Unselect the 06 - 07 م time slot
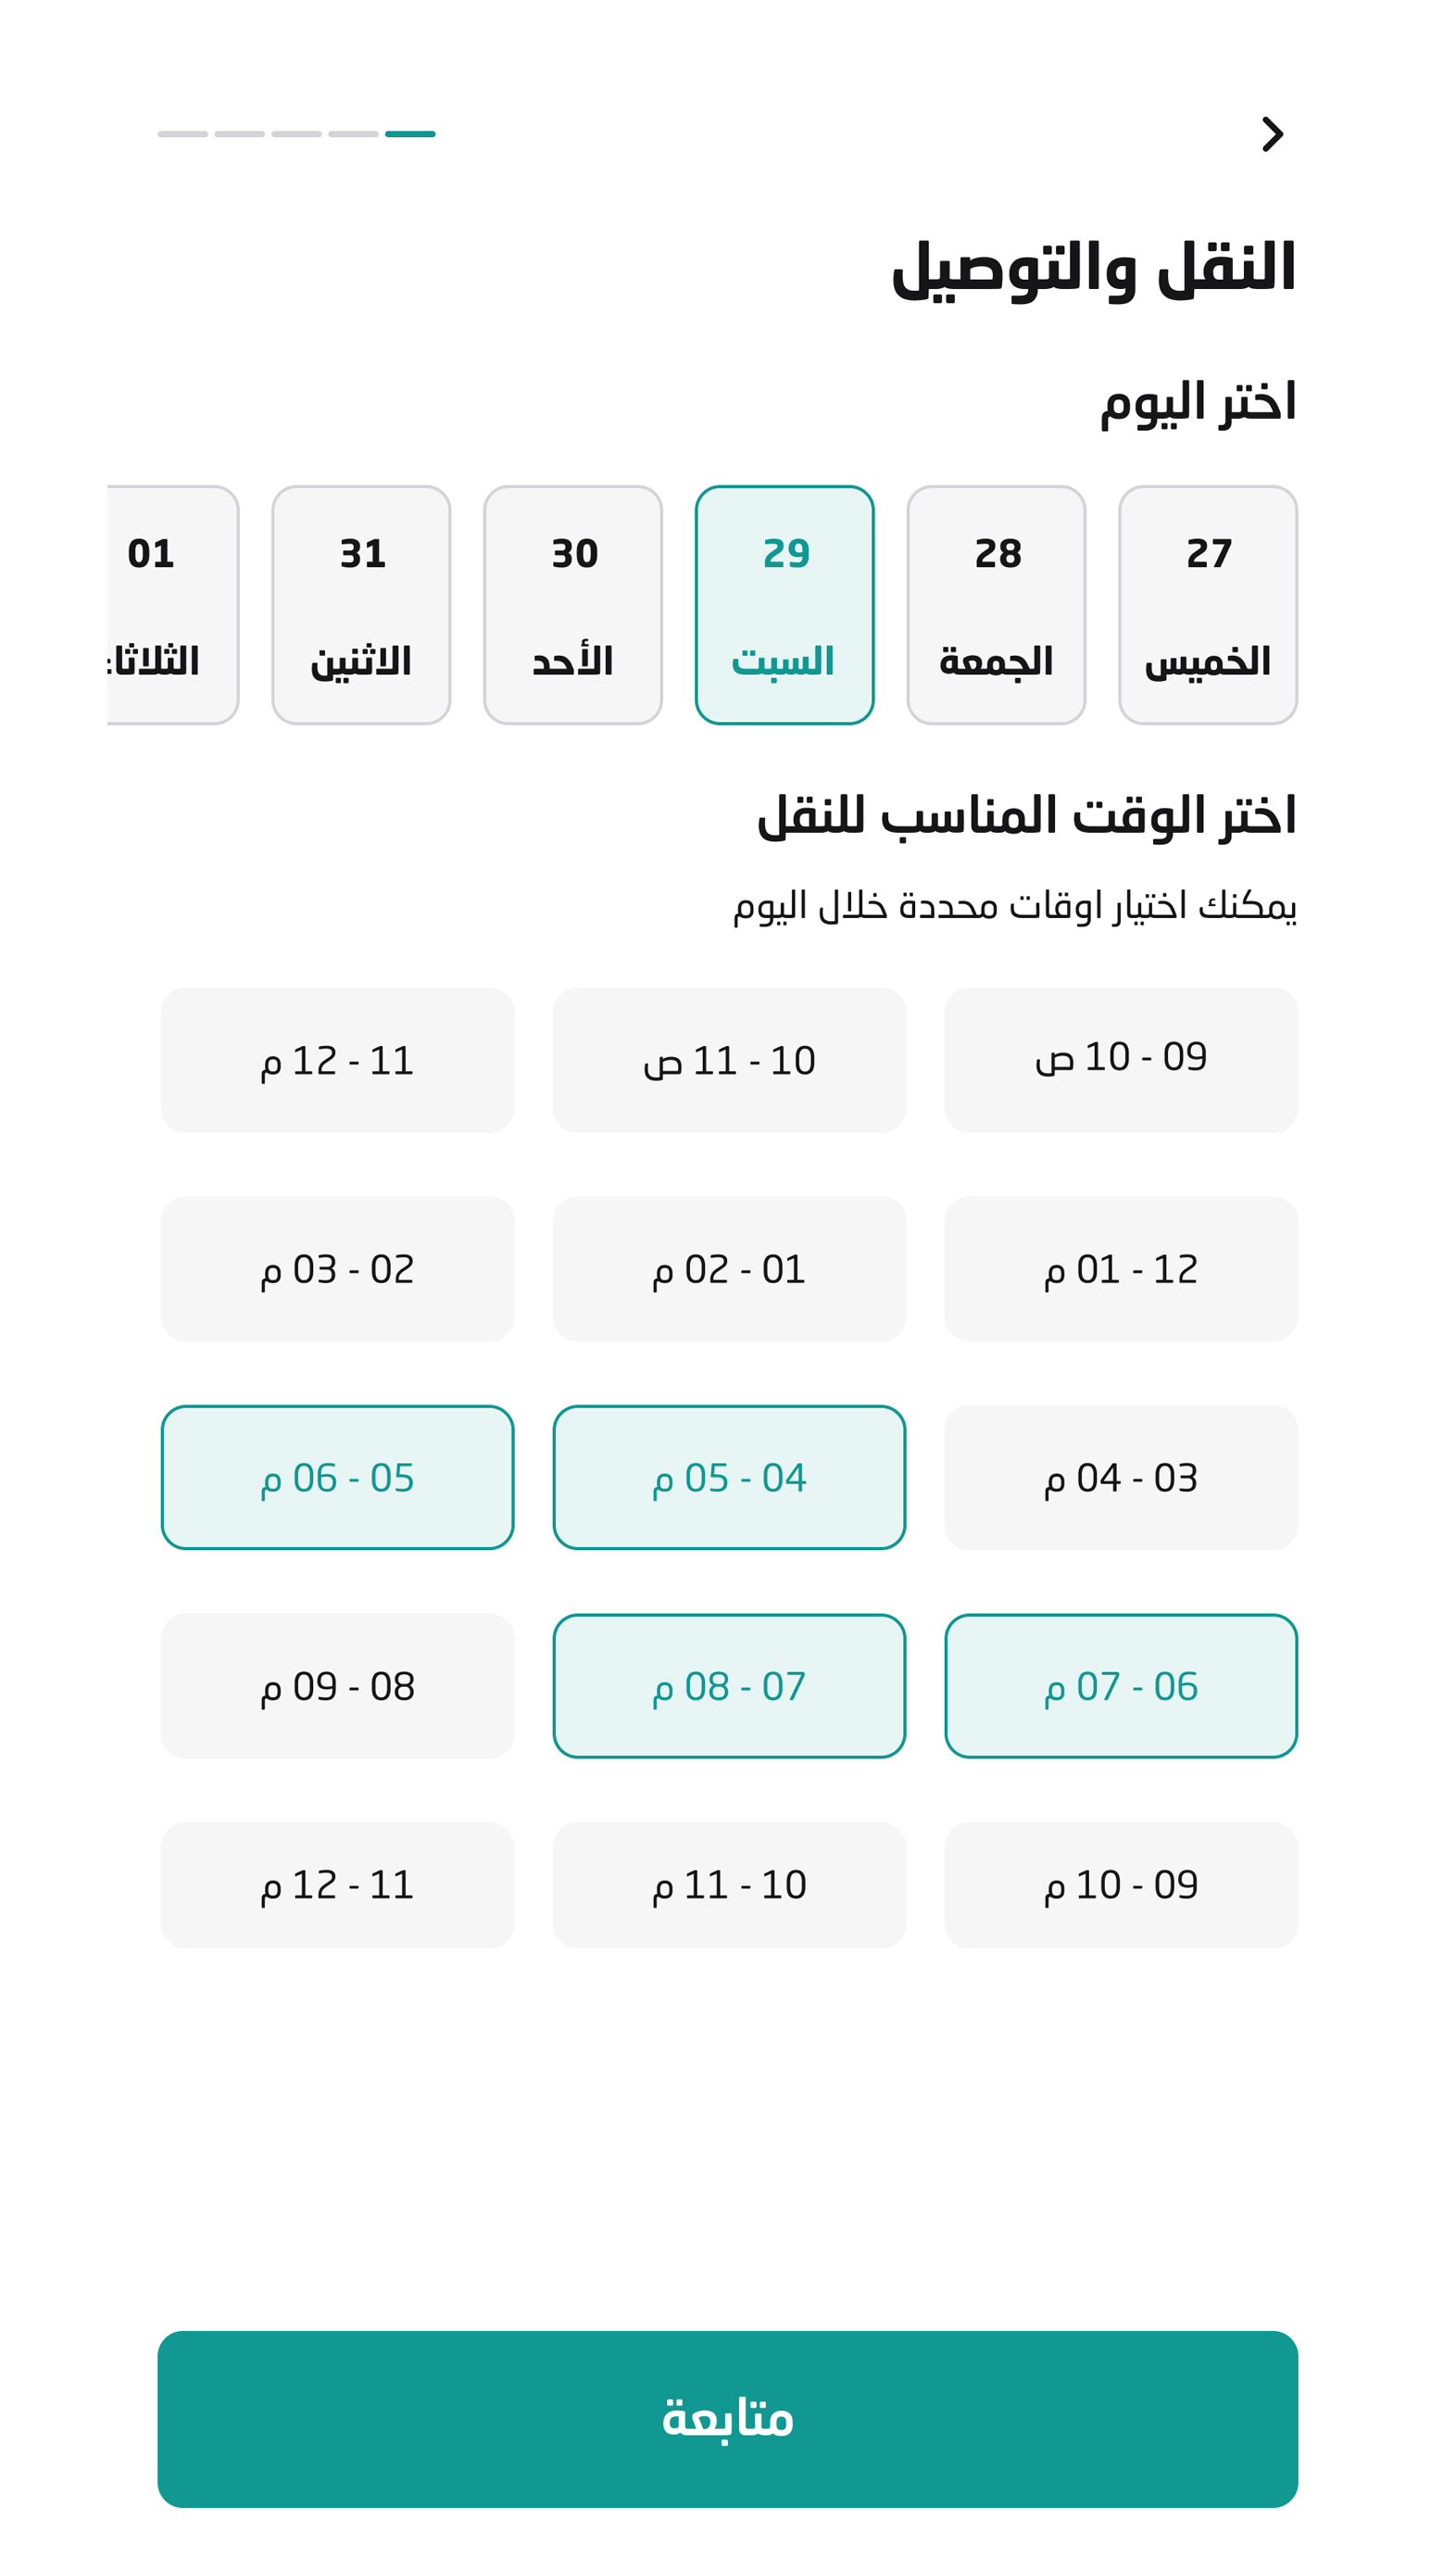The height and width of the screenshot is (2557, 1456). click(x=1120, y=1685)
